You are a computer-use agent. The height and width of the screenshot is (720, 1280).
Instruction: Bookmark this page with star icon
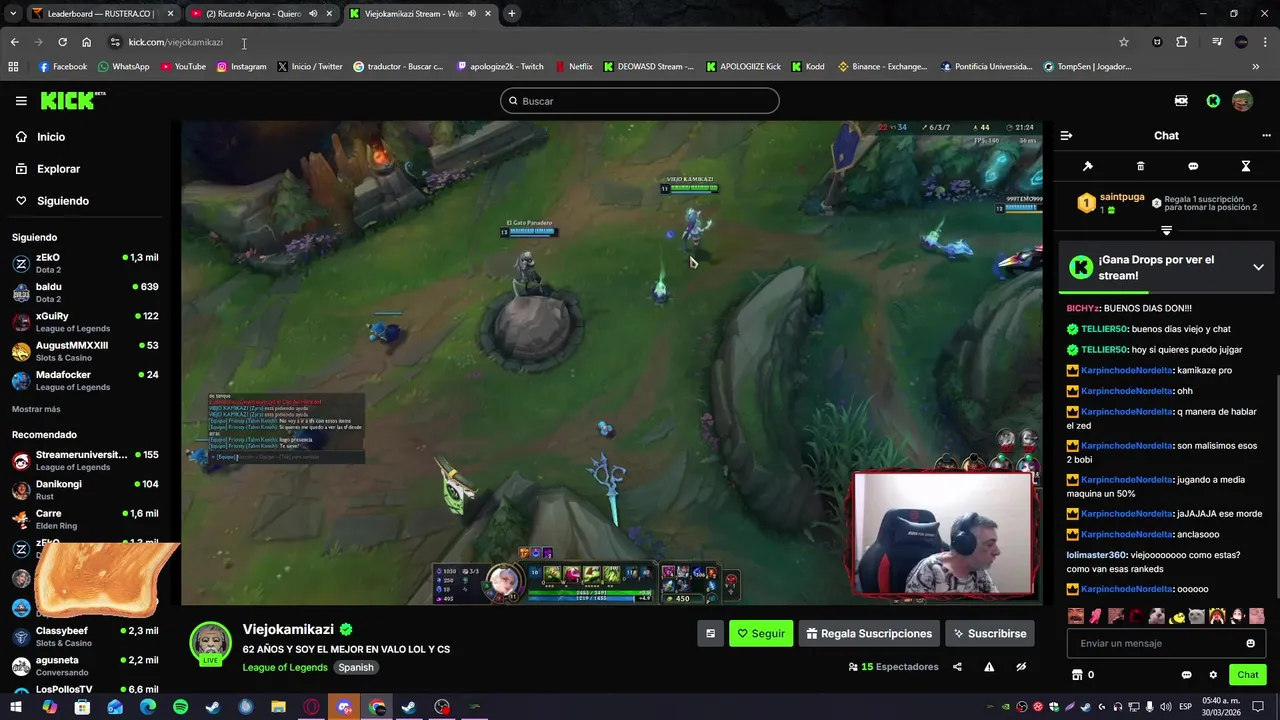point(1124,42)
